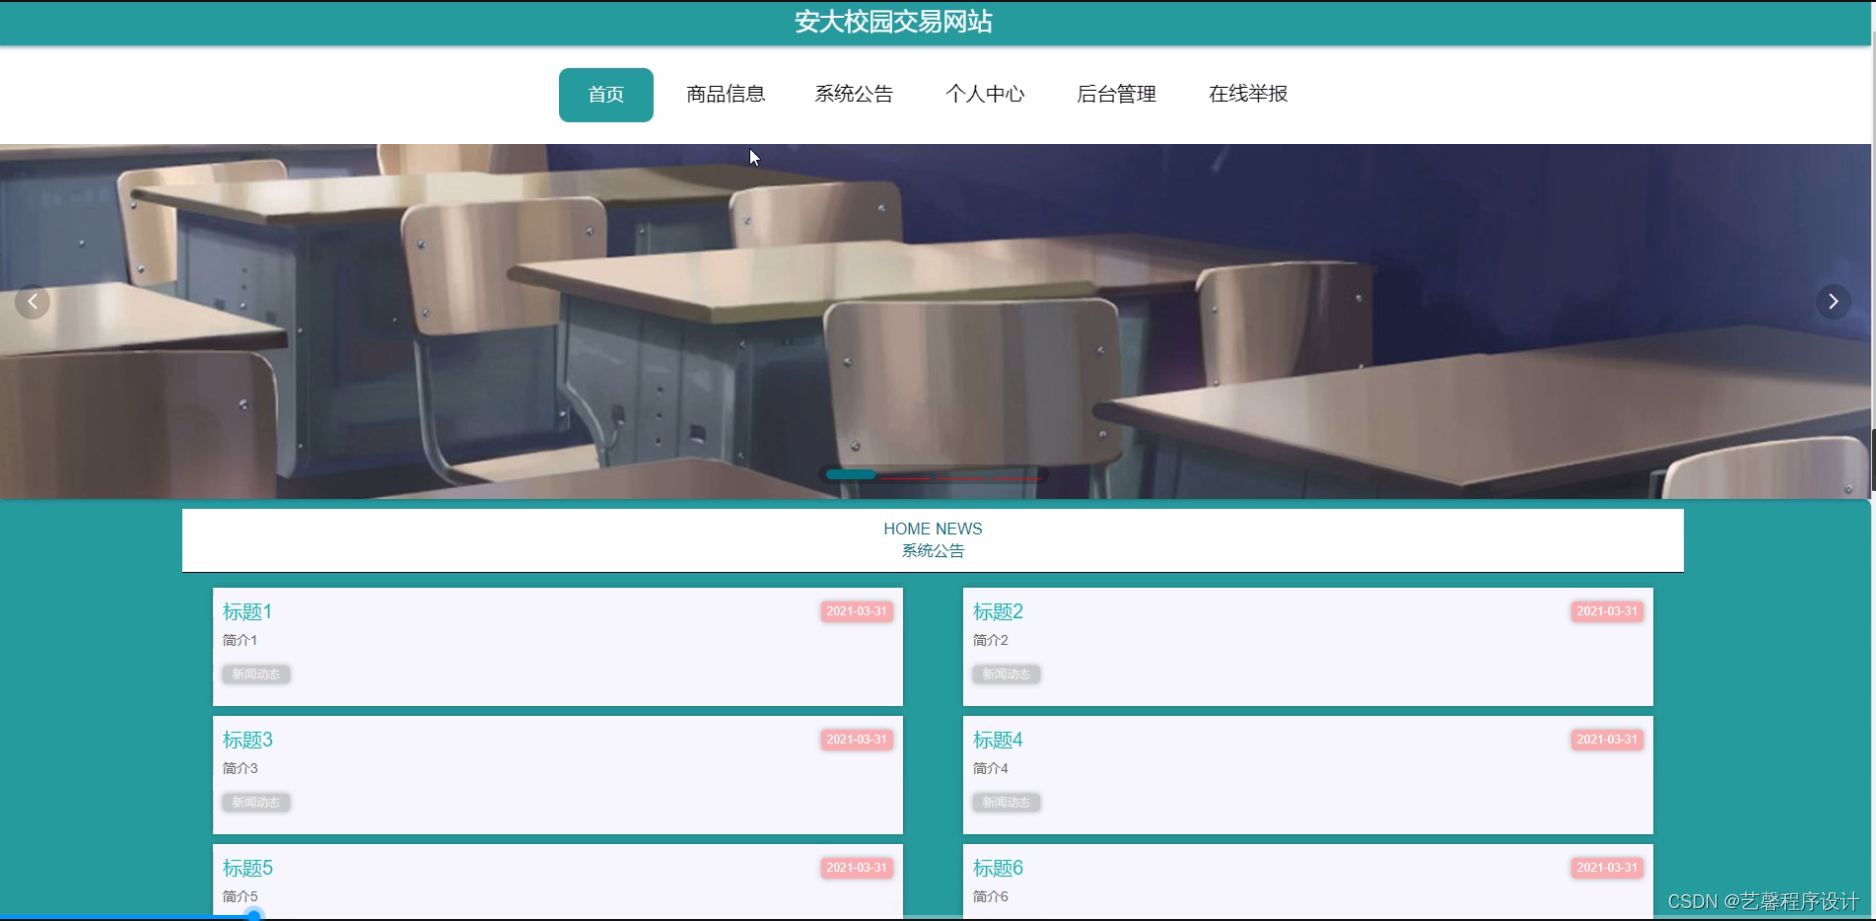The image size is (1876, 921).
Task: Click the 新闻动态 tag on 标题1 card
Action: [256, 674]
